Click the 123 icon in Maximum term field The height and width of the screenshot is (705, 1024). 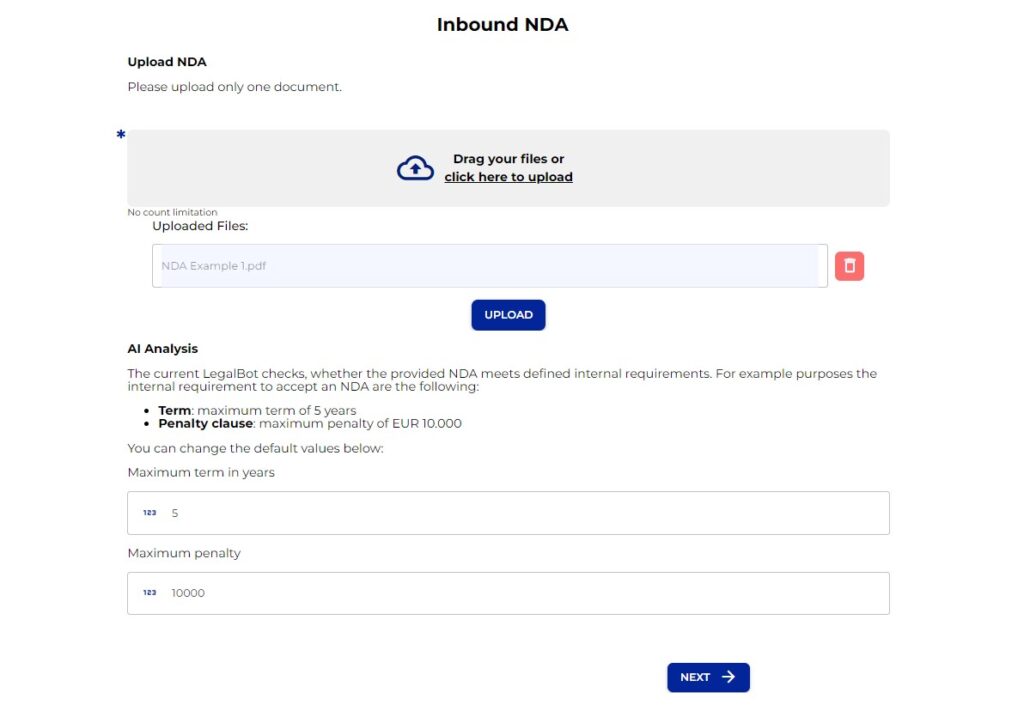149,513
